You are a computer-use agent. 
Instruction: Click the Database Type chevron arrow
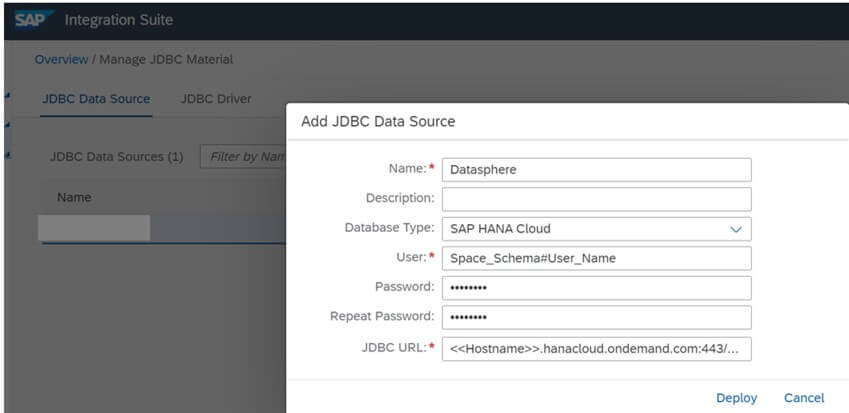(x=735, y=230)
